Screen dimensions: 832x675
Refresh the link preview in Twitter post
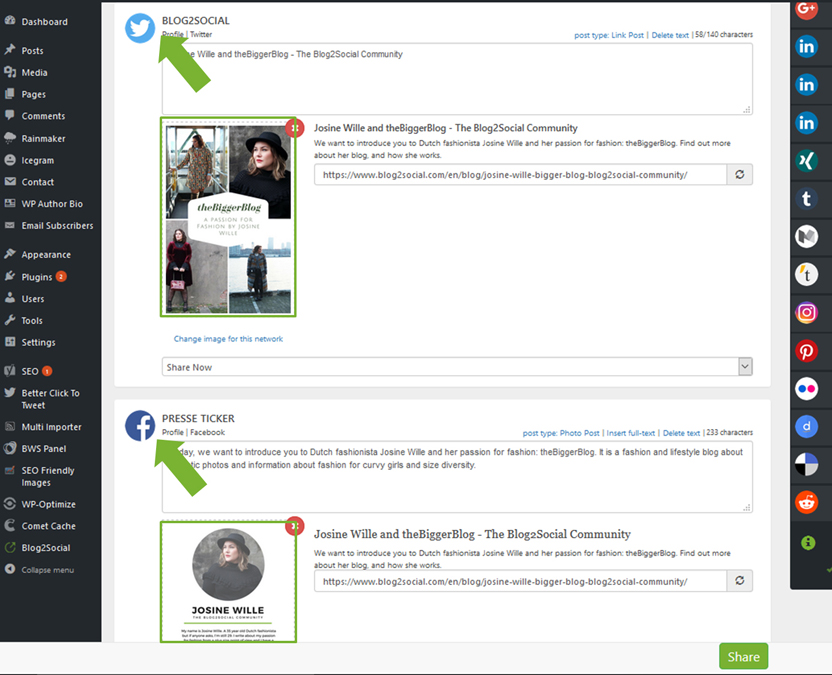pyautogui.click(x=739, y=175)
